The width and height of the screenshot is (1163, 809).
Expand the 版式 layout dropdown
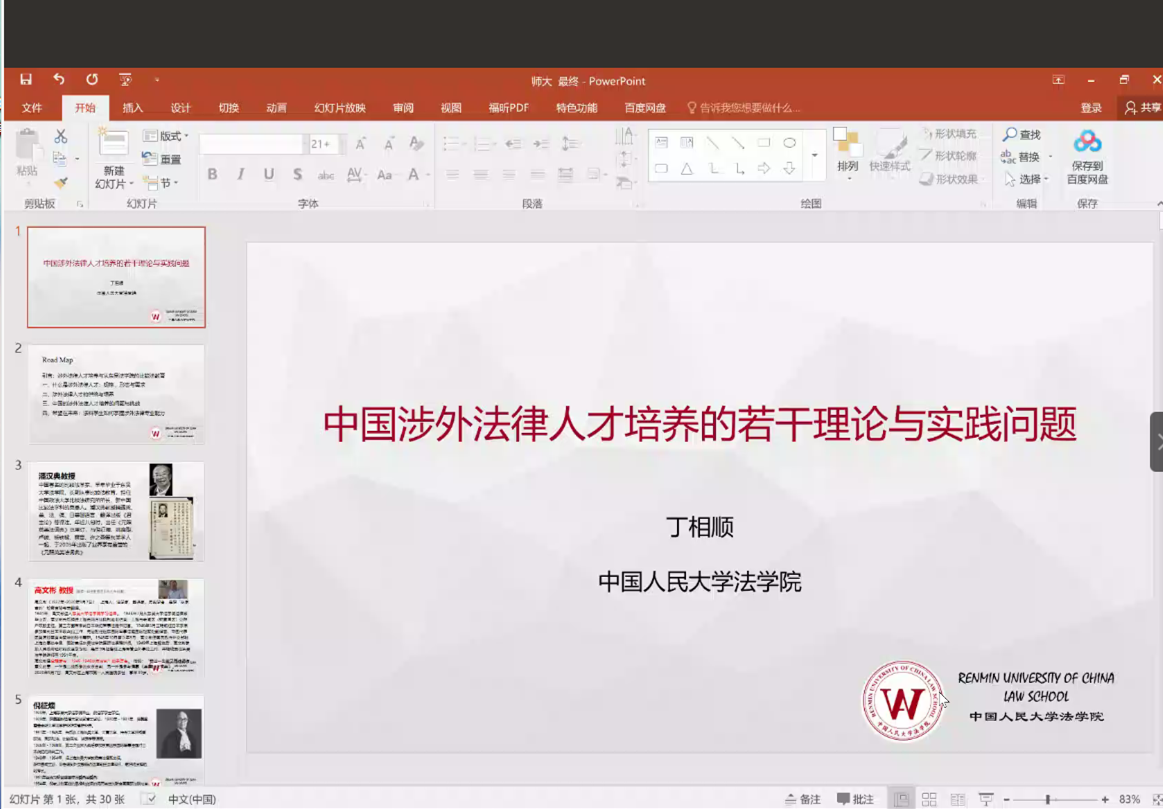[x=165, y=136]
